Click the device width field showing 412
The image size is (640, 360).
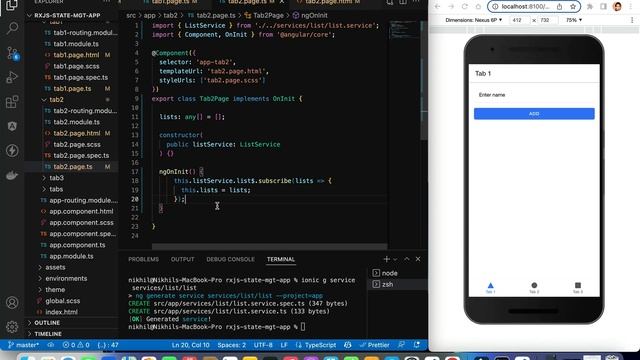click(520, 20)
